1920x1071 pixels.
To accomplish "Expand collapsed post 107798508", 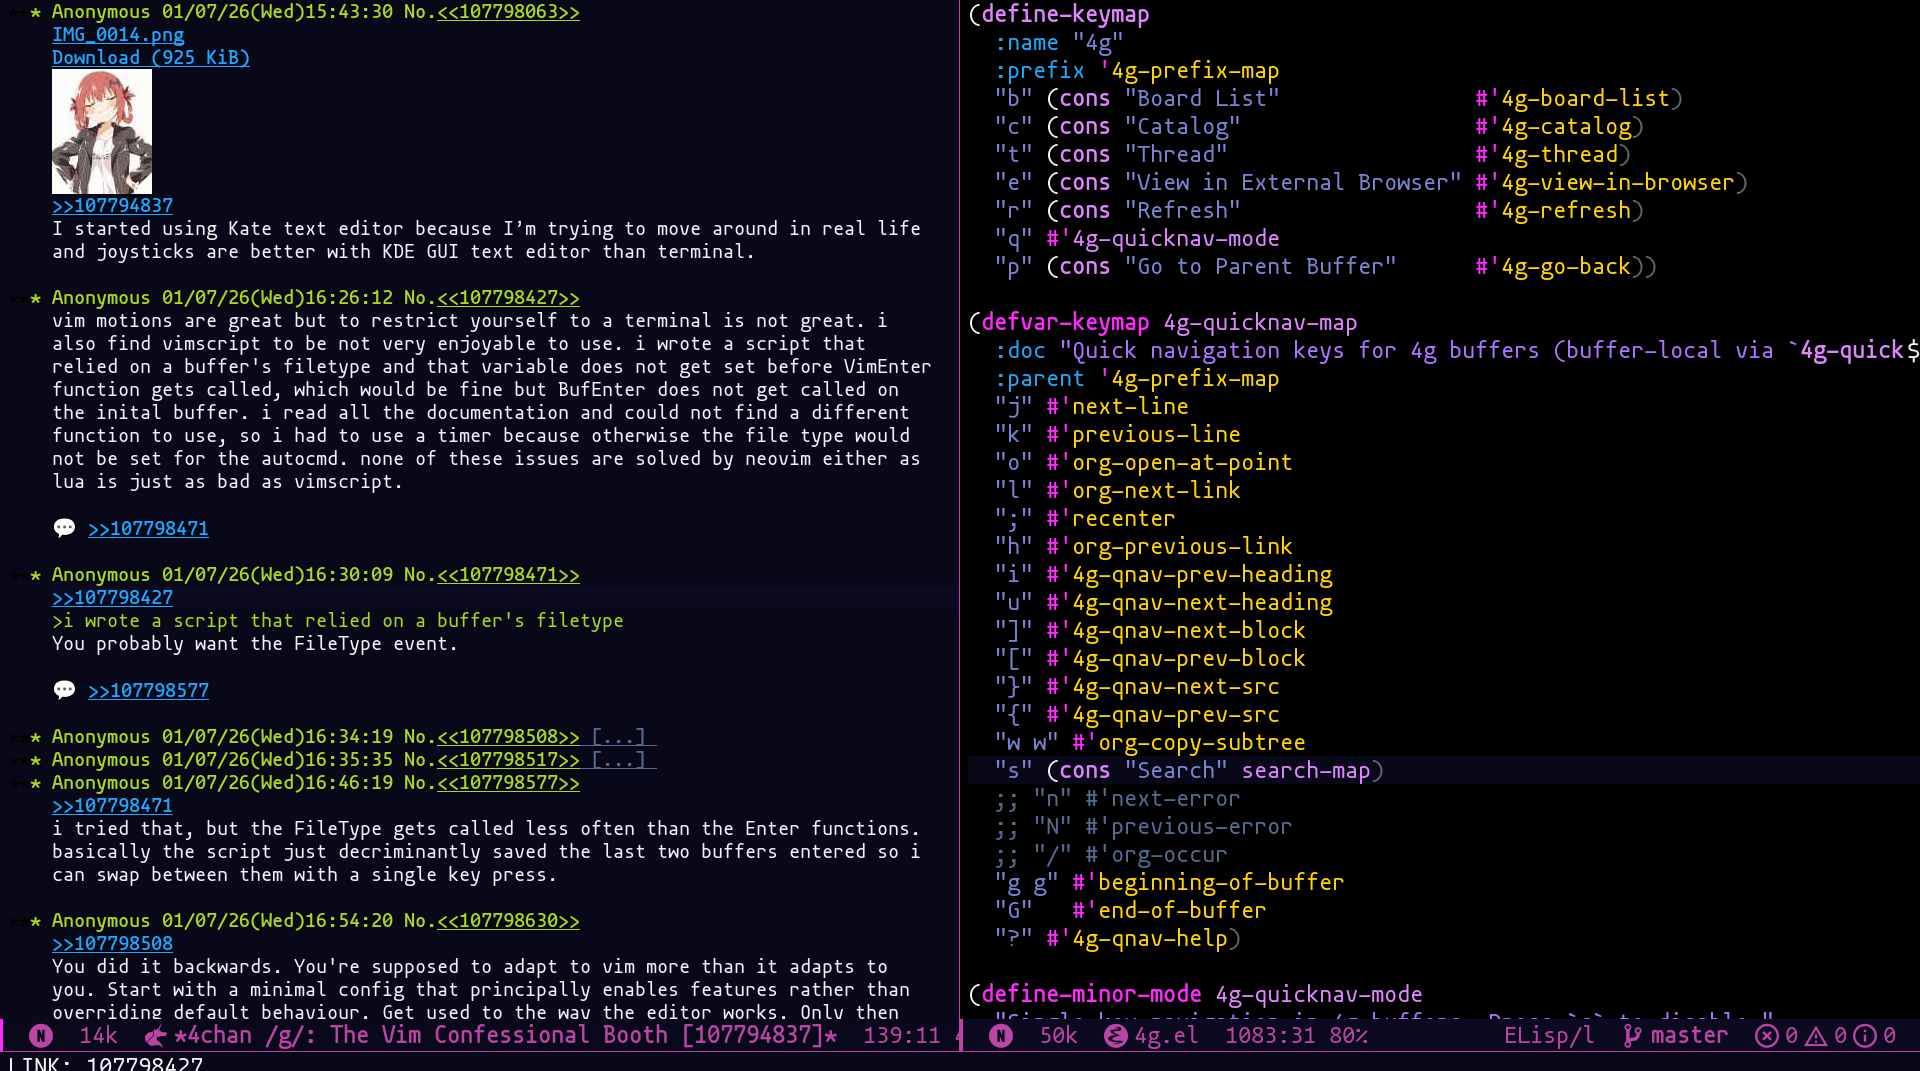I will 619,737.
